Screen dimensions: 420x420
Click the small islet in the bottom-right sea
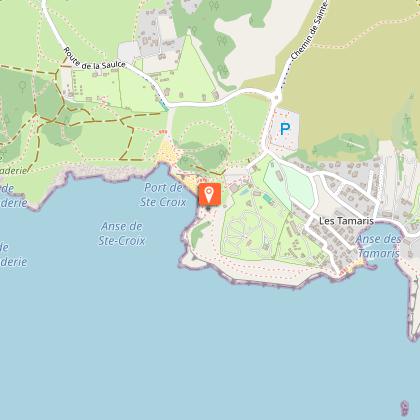click(x=404, y=408)
